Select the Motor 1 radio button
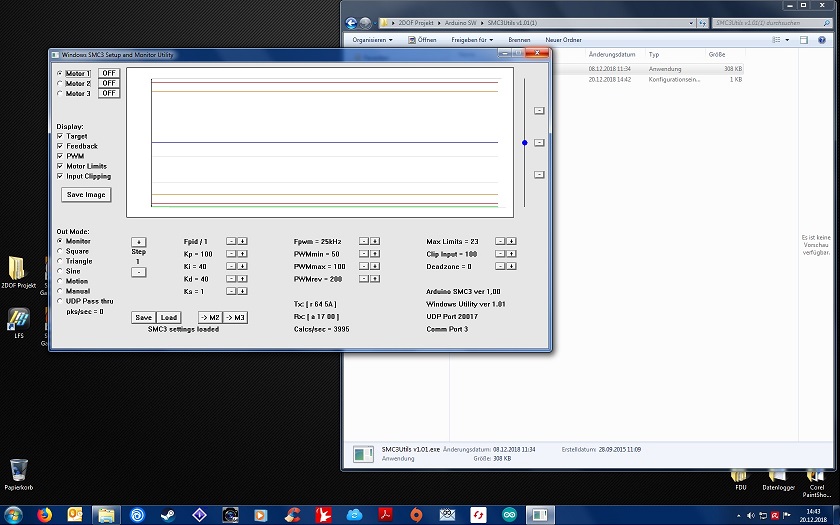 pos(60,73)
